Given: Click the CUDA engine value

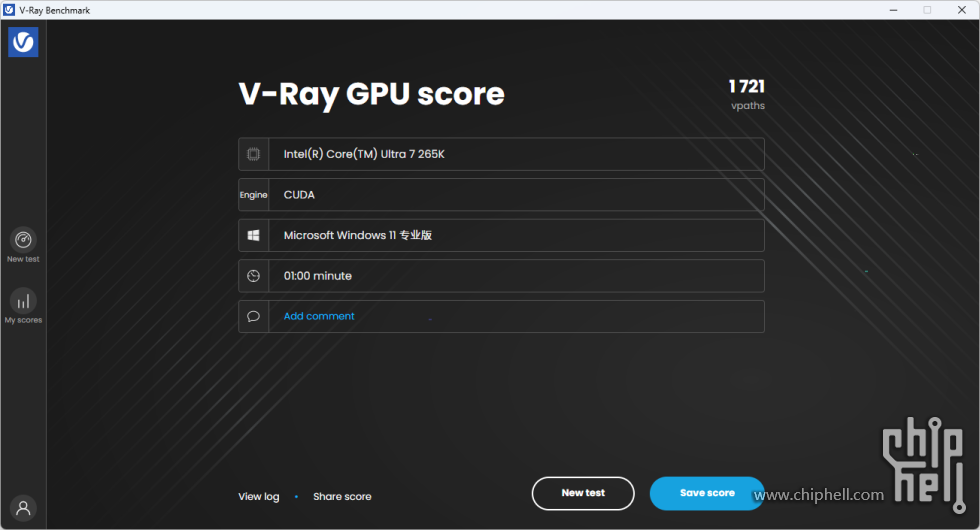Looking at the screenshot, I should click(x=299, y=194).
